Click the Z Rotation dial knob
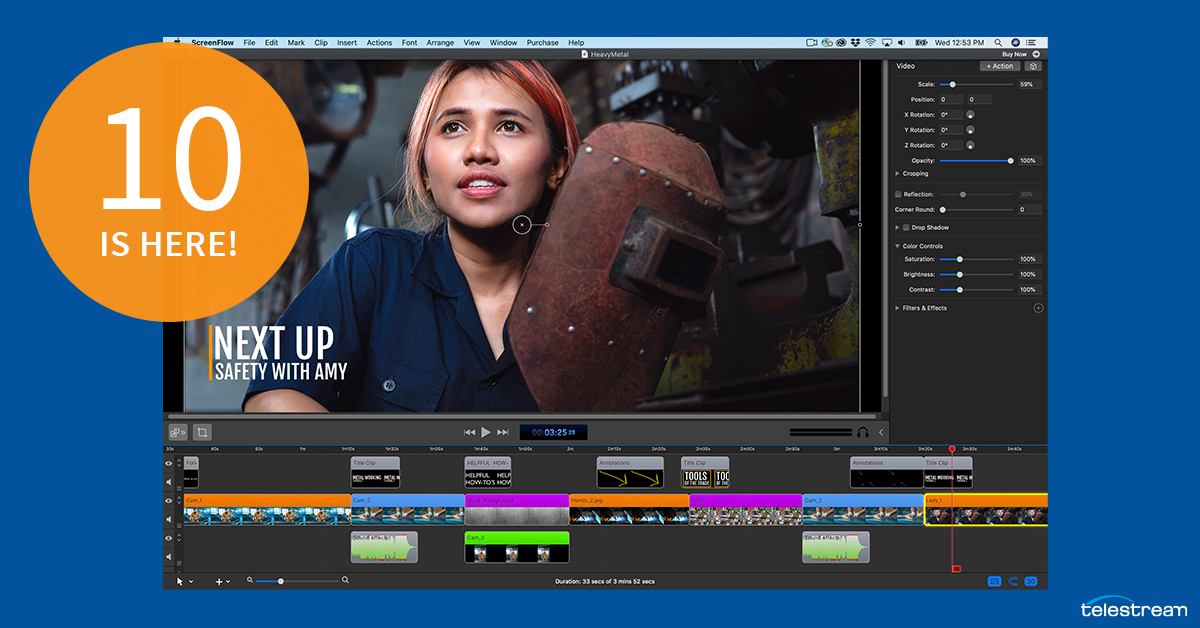Viewport: 1200px width, 628px height. tap(970, 145)
